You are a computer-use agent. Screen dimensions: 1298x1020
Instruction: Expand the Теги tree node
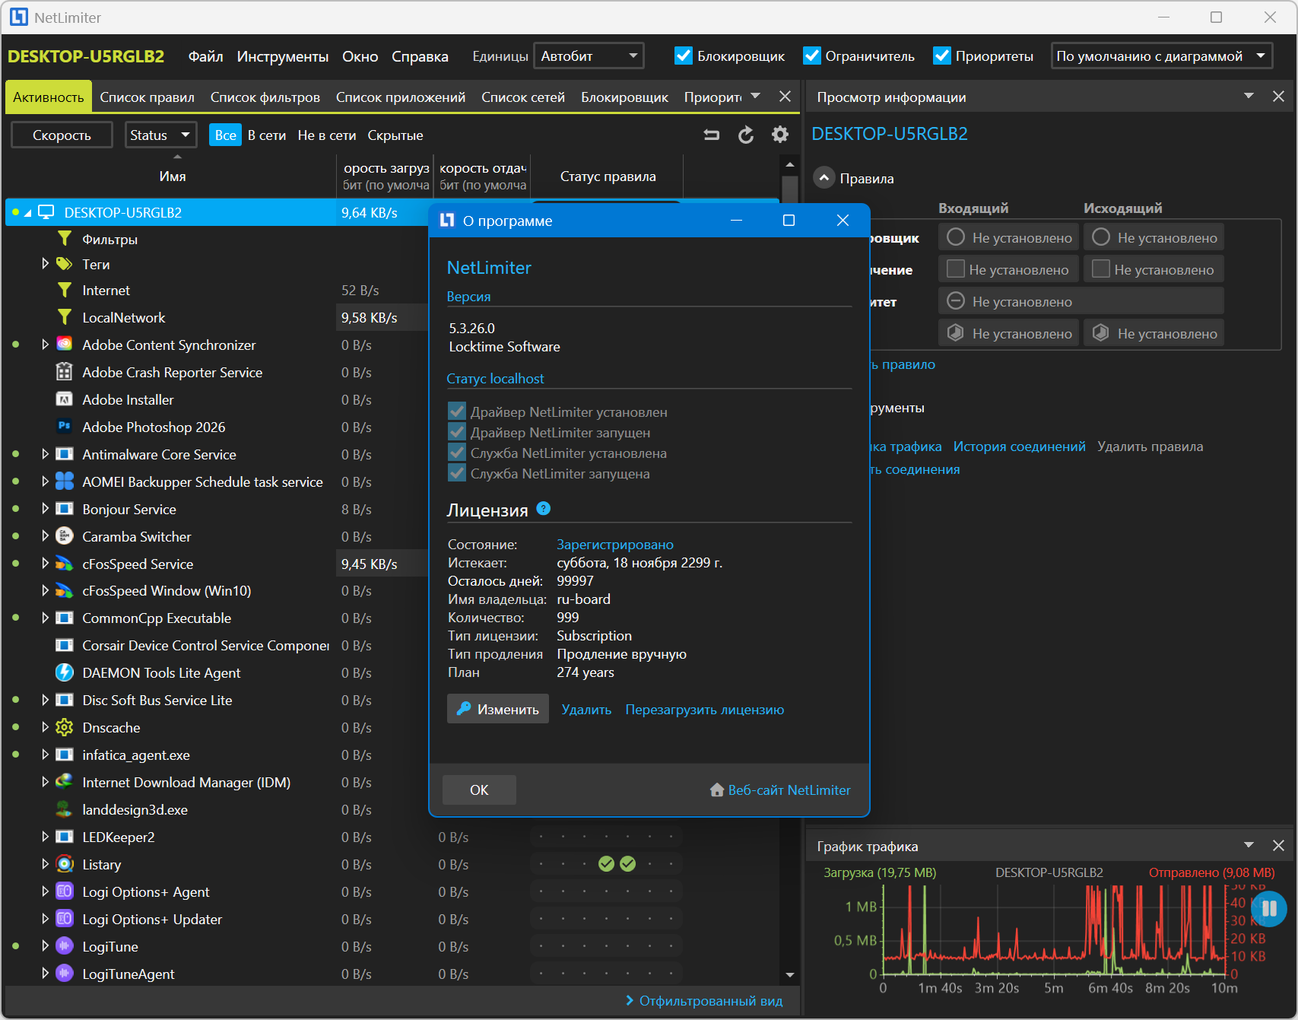(45, 264)
